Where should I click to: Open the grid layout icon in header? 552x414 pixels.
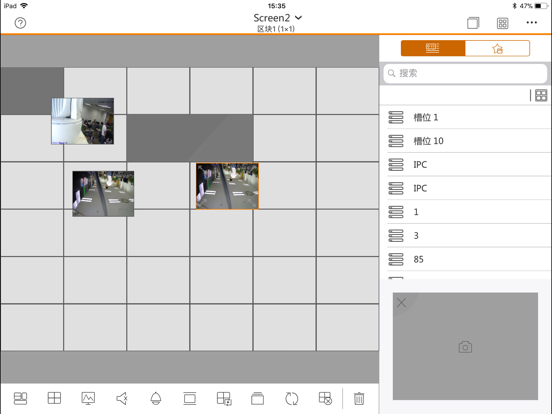(502, 23)
